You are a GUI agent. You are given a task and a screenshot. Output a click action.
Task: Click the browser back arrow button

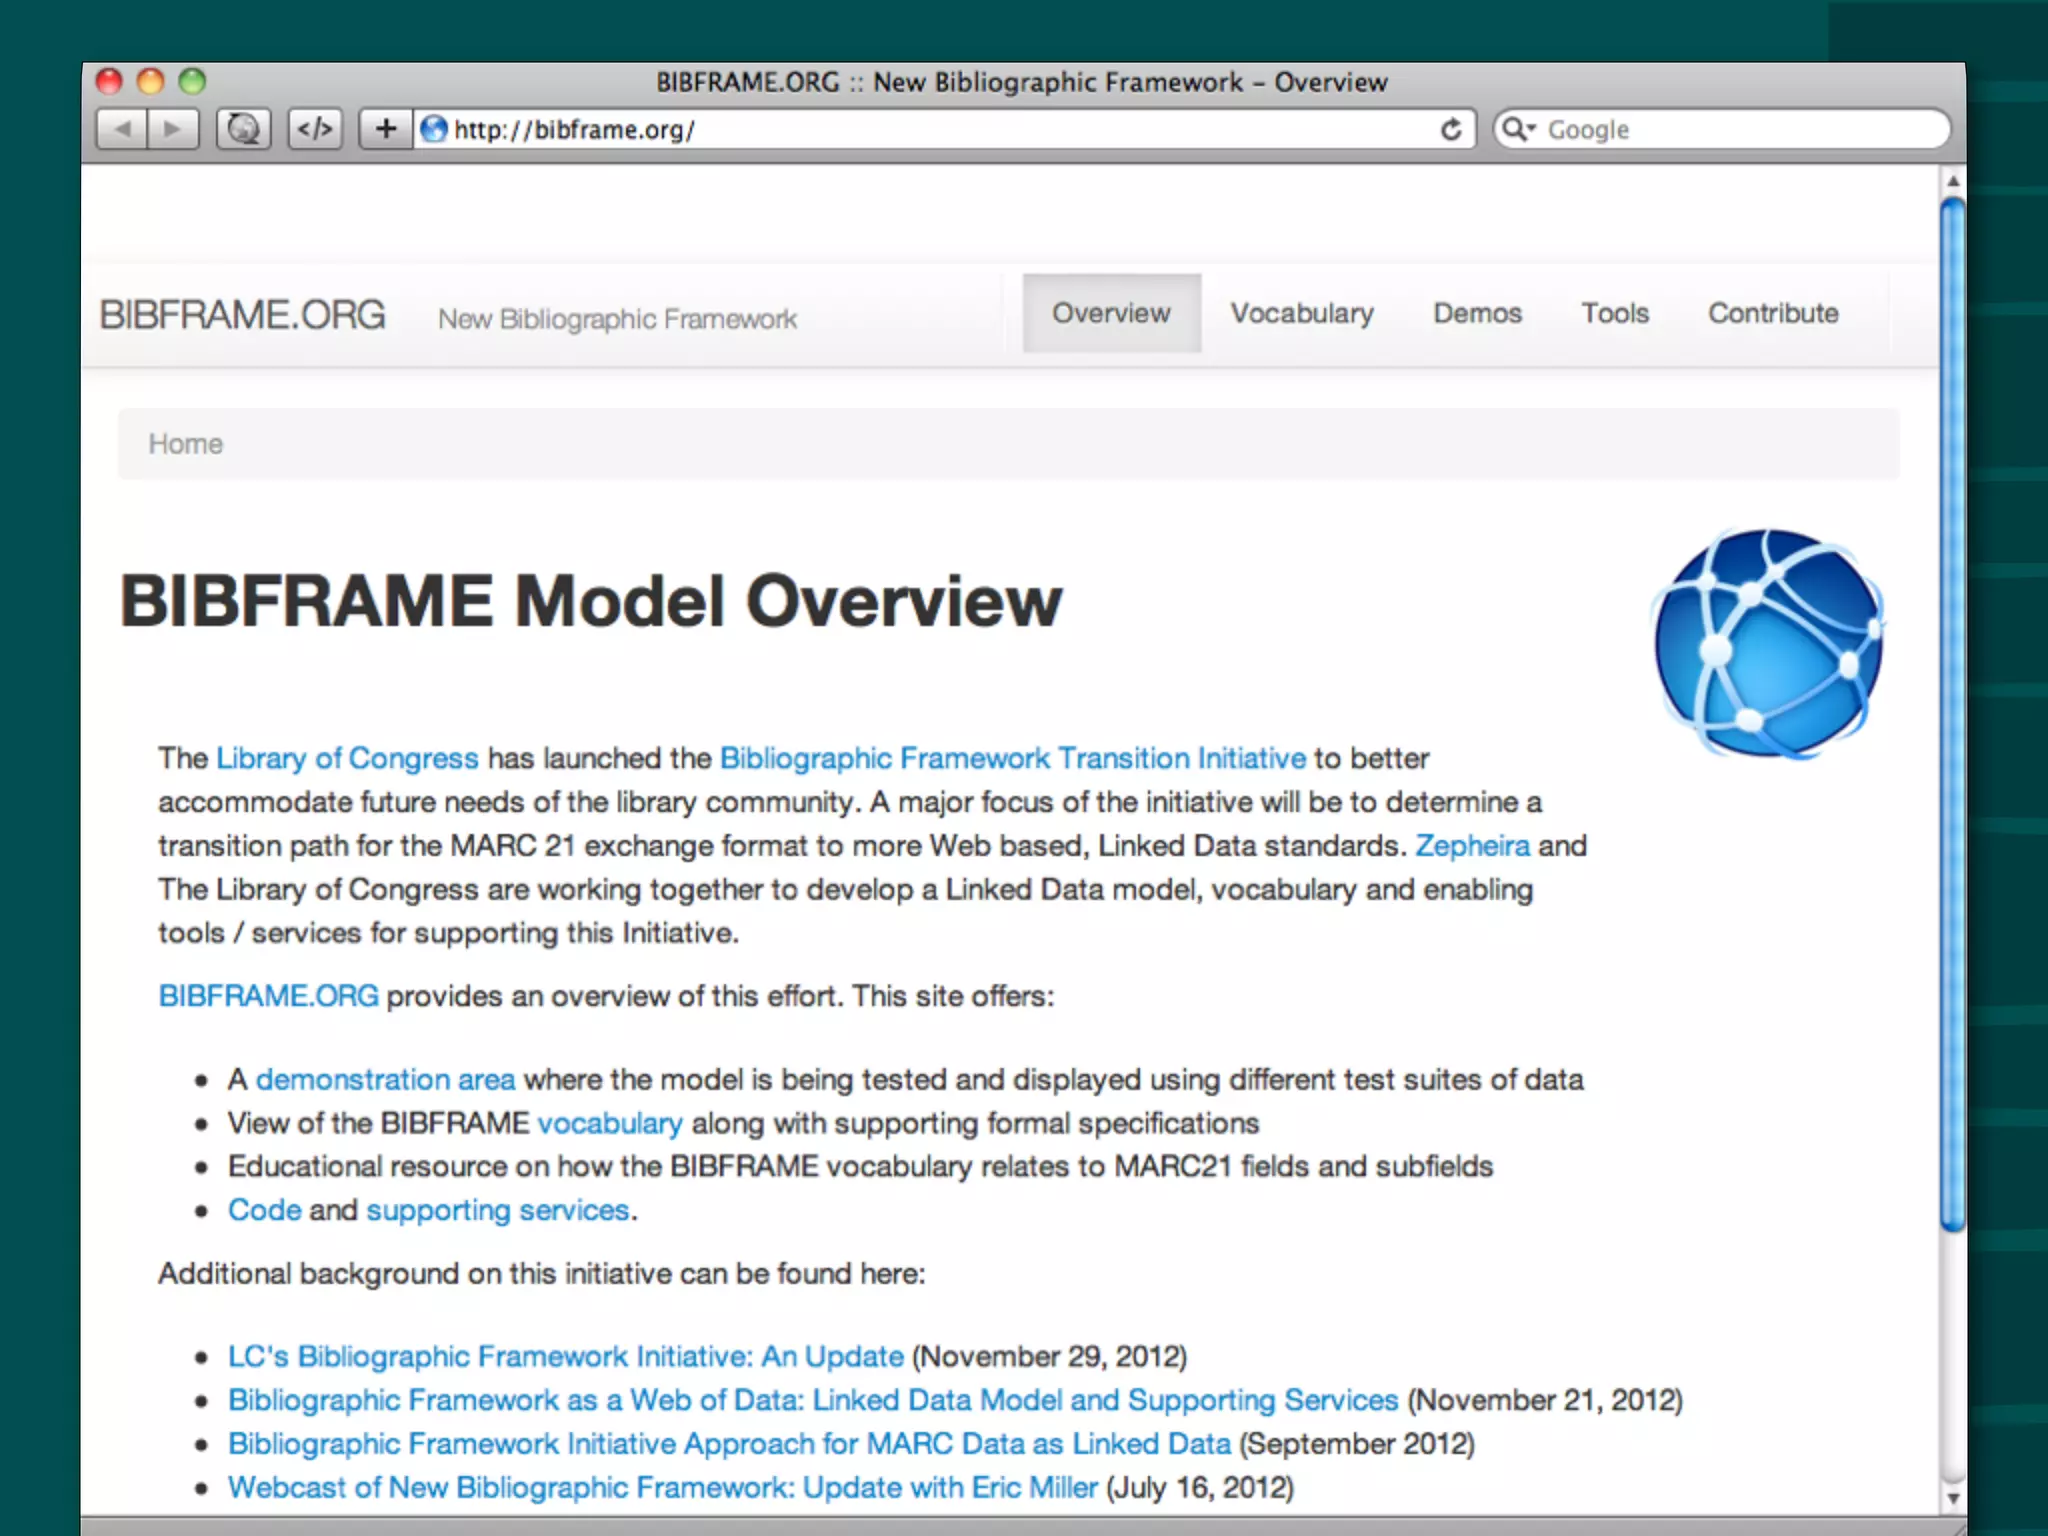coord(123,129)
